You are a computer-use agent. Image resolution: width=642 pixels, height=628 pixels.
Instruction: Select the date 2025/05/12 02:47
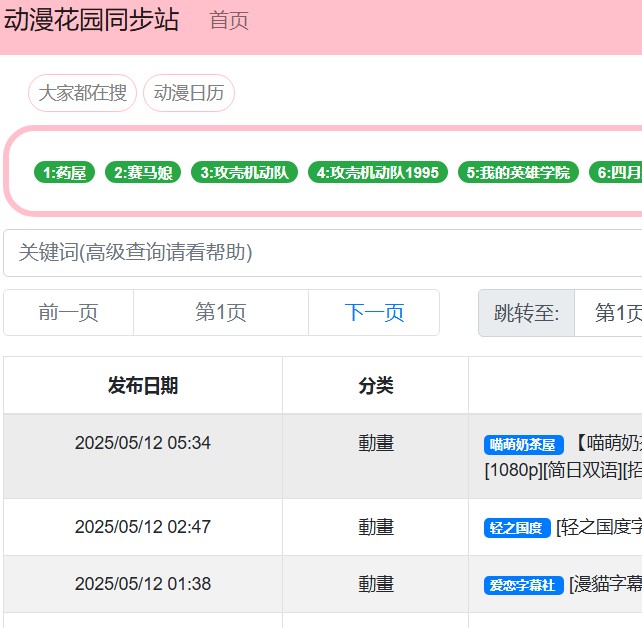[142, 527]
